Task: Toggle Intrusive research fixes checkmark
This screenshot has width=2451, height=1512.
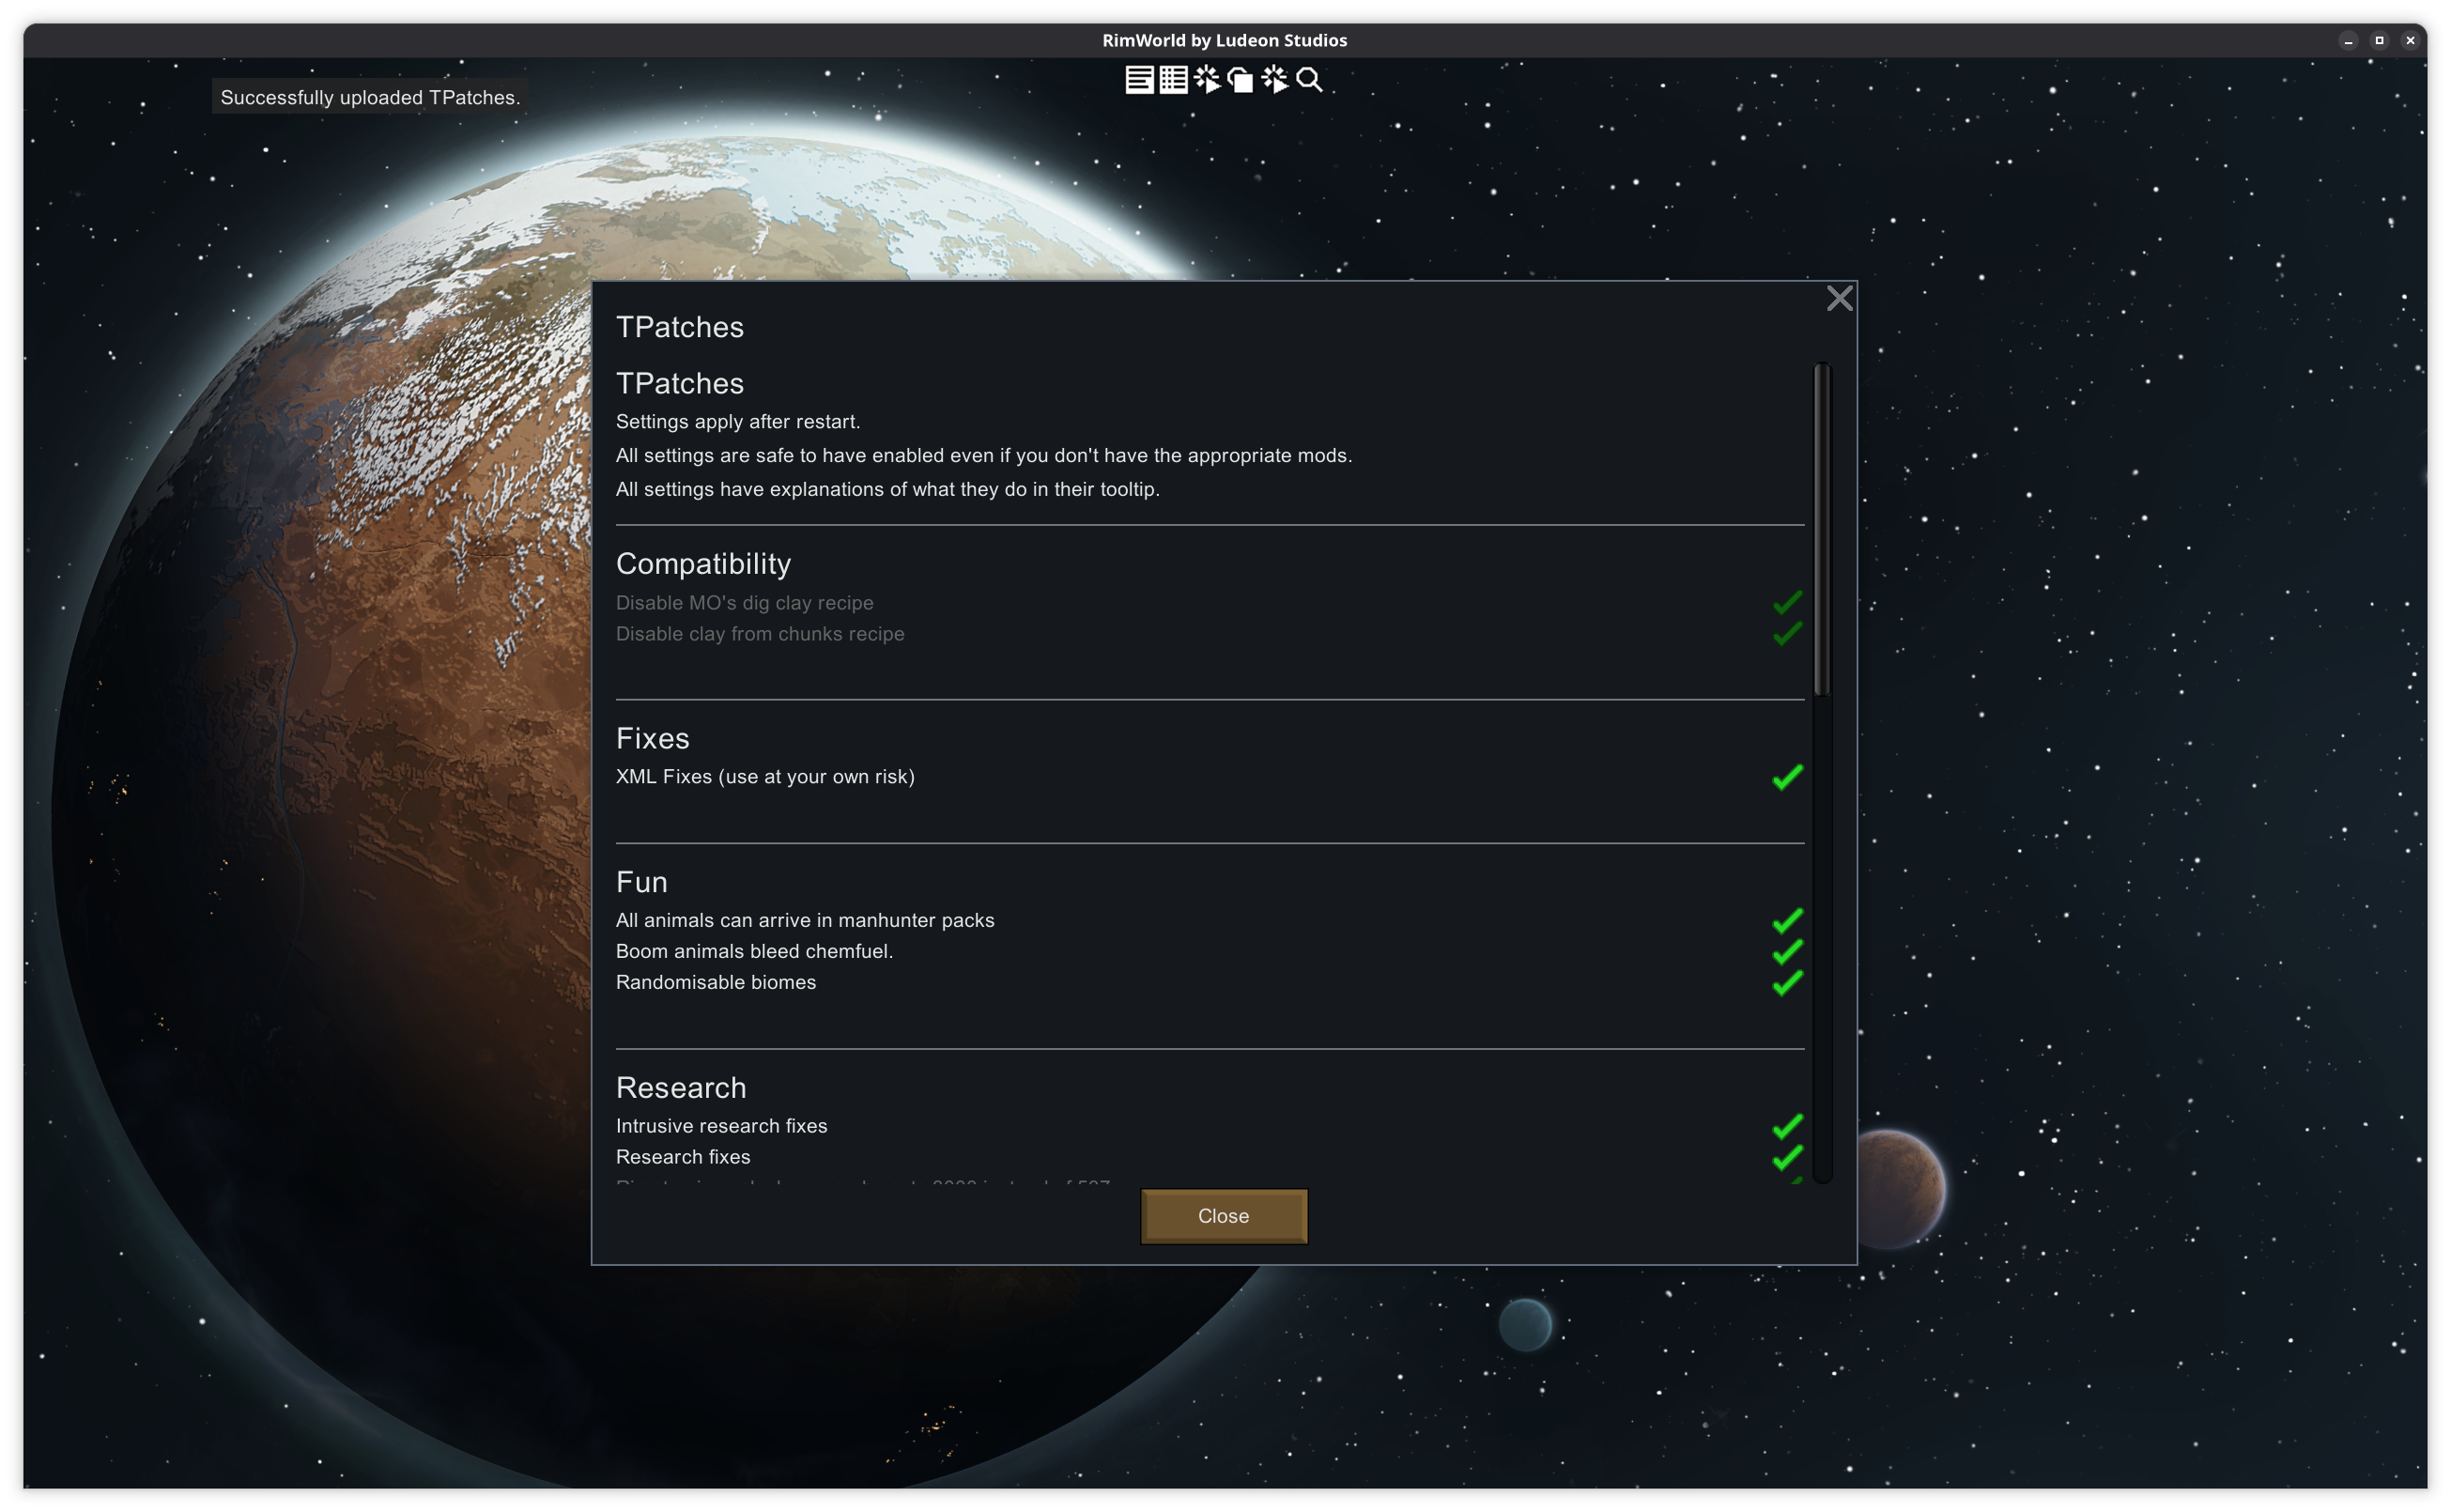Action: (1787, 1126)
